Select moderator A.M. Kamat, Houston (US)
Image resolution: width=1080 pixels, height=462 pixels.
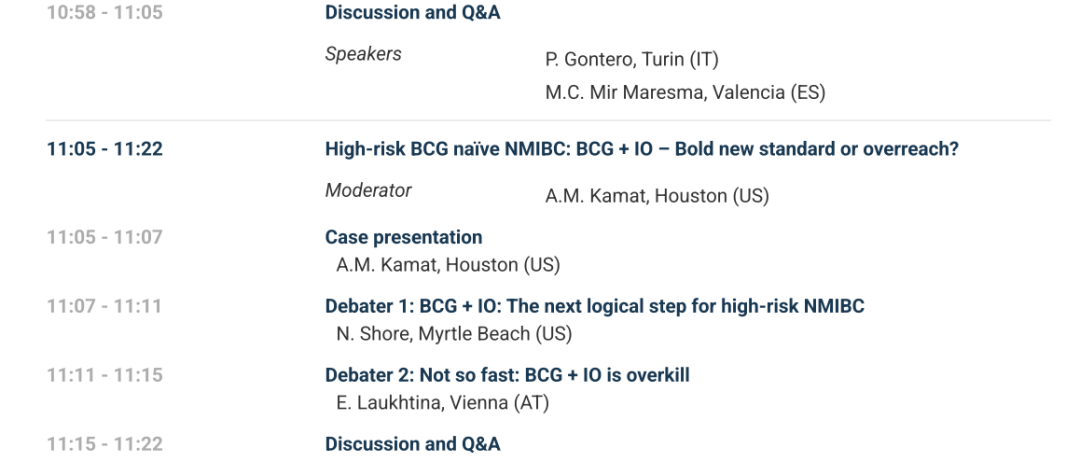coord(656,196)
